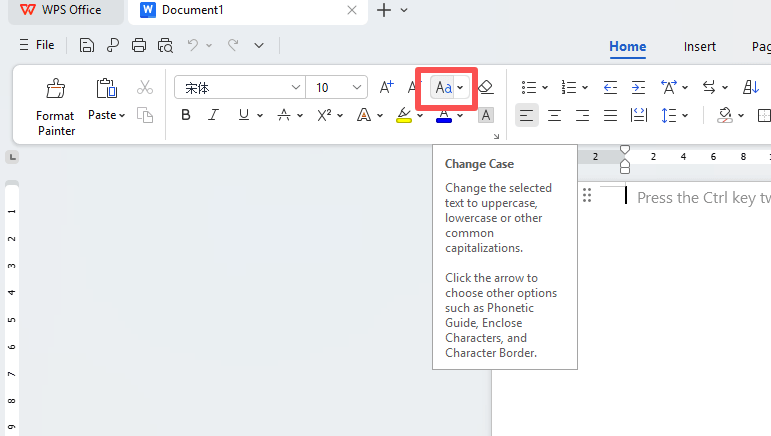The width and height of the screenshot is (771, 436).
Task: Toggle Bold formatting
Action: point(185,115)
